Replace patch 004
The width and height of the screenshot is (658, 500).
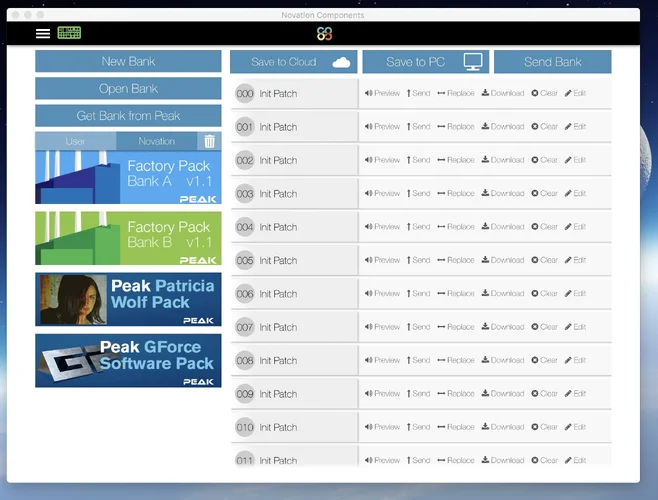pos(456,227)
